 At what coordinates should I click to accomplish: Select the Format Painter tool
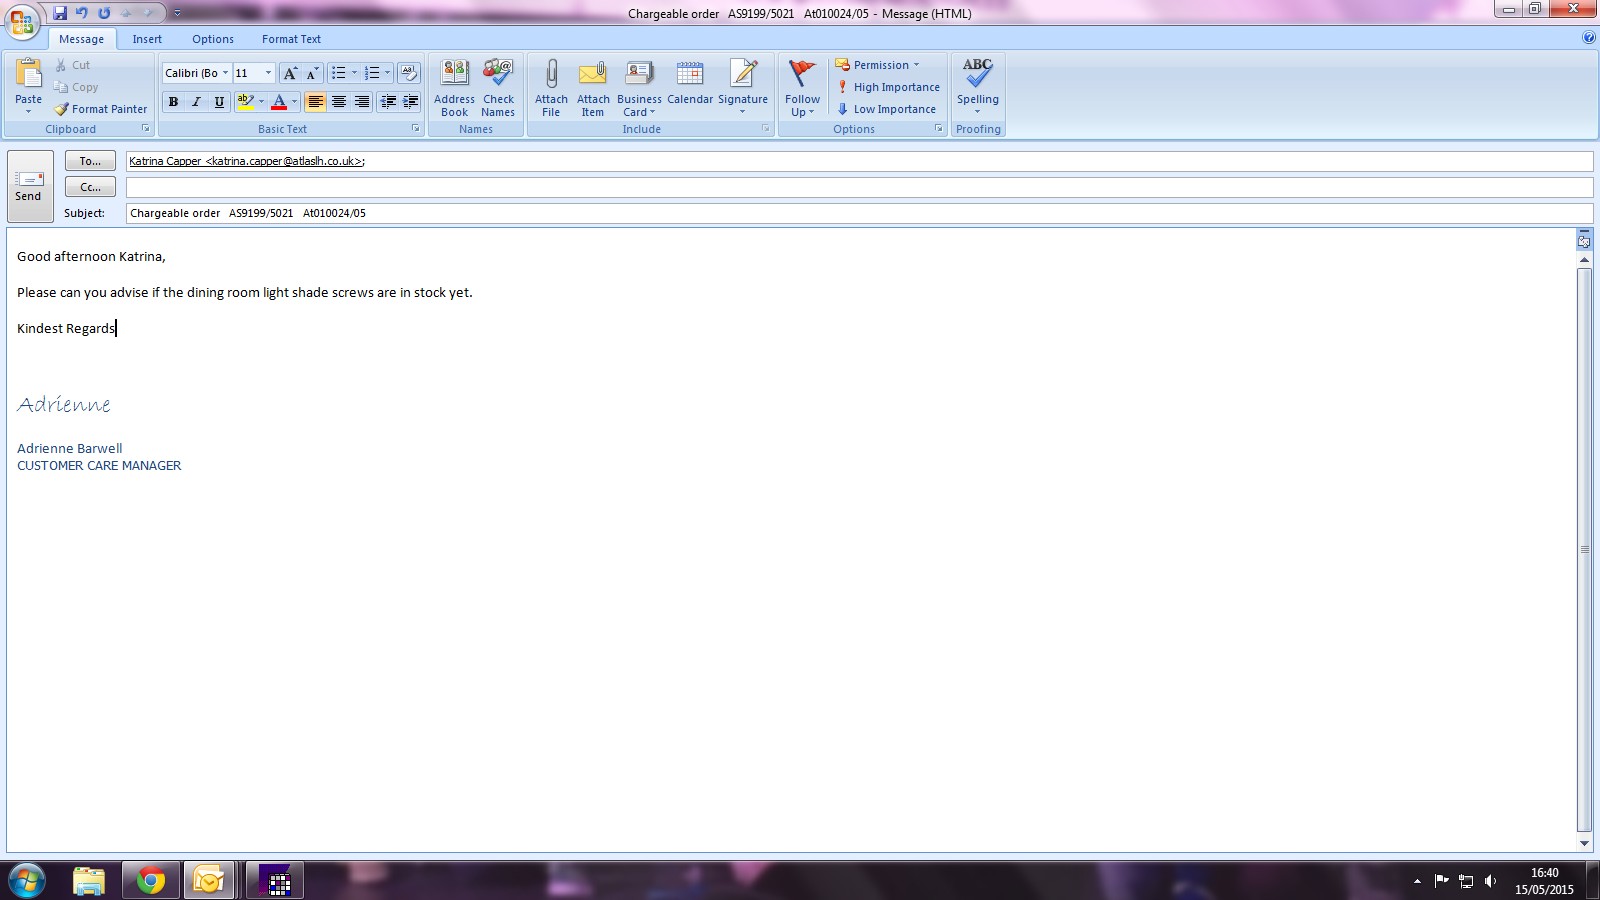pyautogui.click(x=100, y=109)
